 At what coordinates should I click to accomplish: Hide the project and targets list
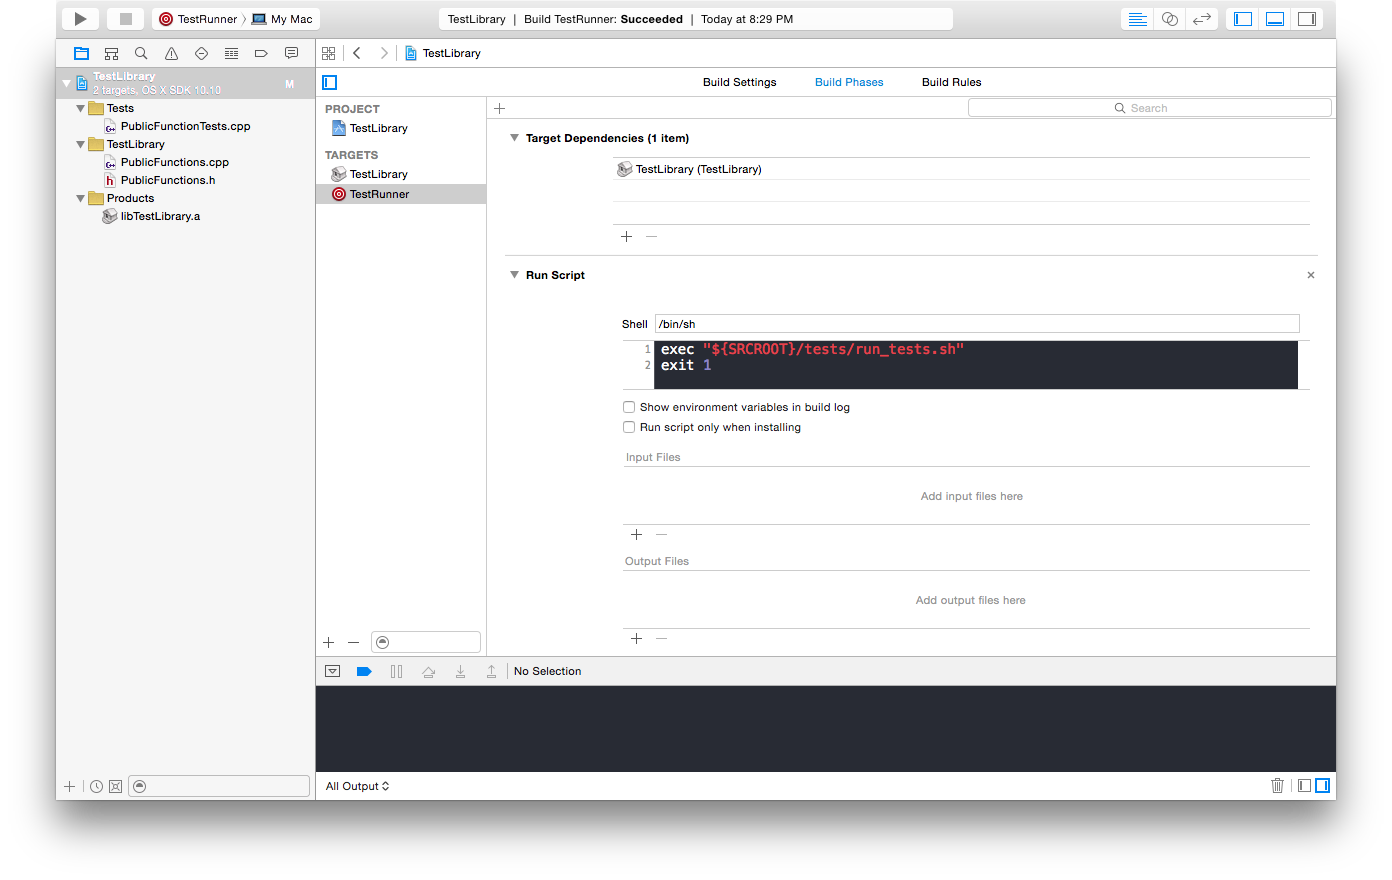tap(330, 82)
